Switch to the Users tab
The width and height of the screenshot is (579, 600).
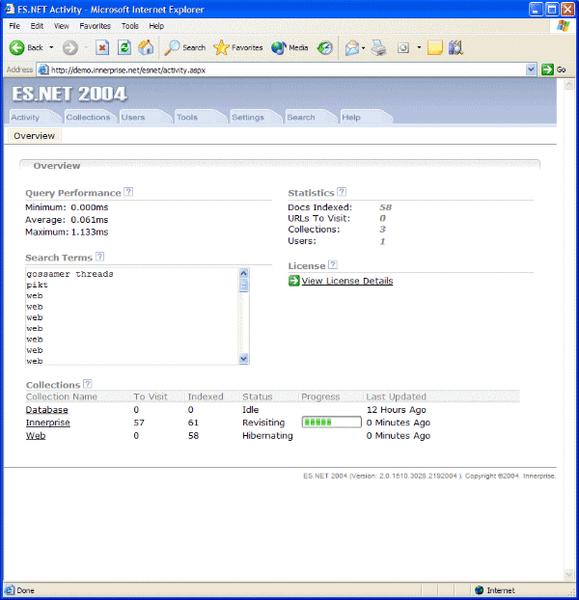(x=144, y=117)
